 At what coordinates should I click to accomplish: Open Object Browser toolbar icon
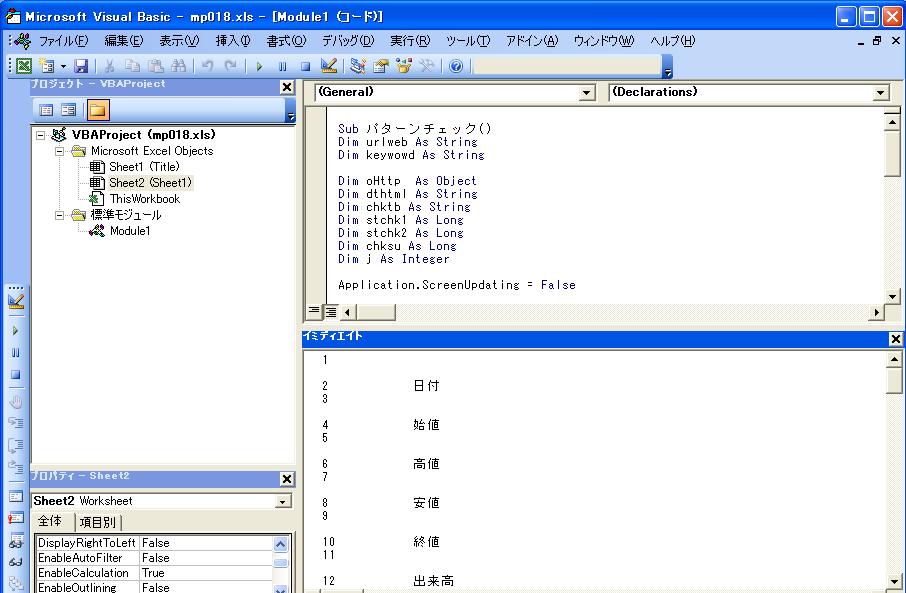[403, 66]
